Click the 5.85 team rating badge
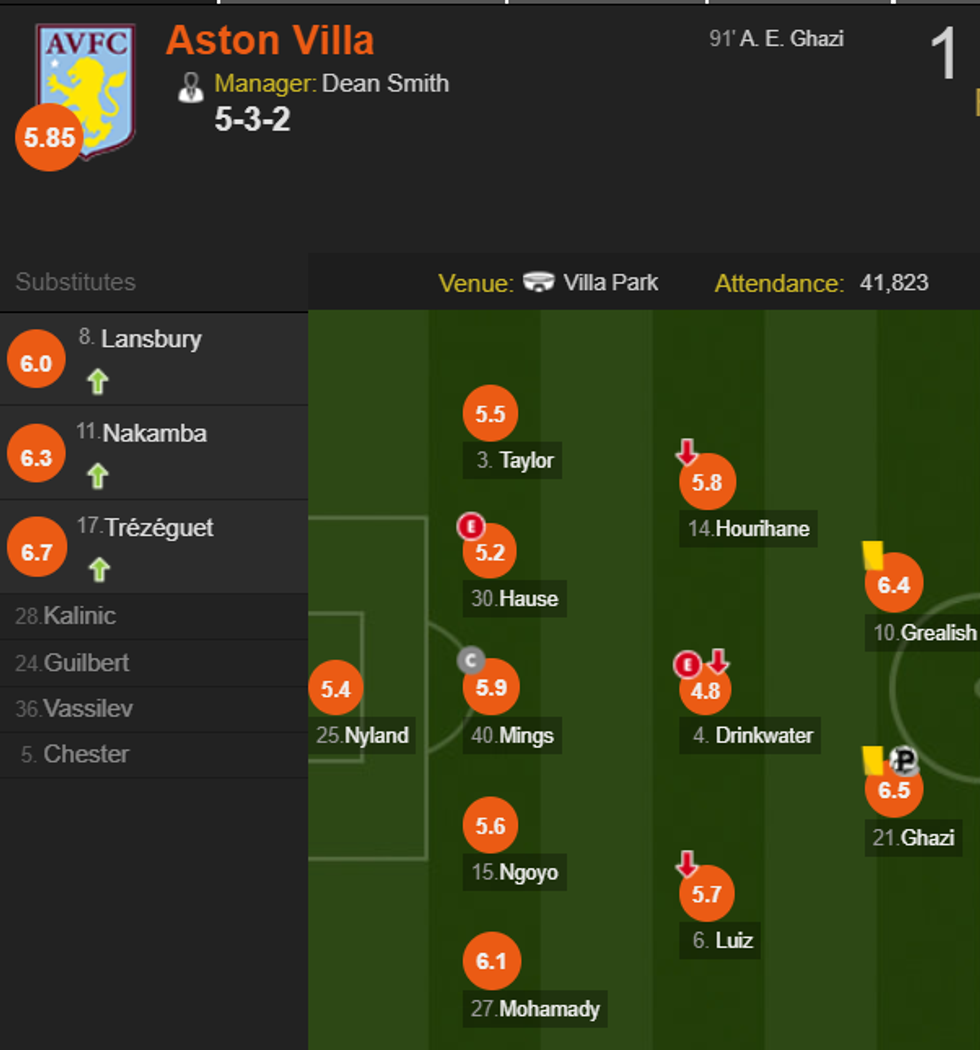This screenshot has width=980, height=1050. (x=49, y=138)
